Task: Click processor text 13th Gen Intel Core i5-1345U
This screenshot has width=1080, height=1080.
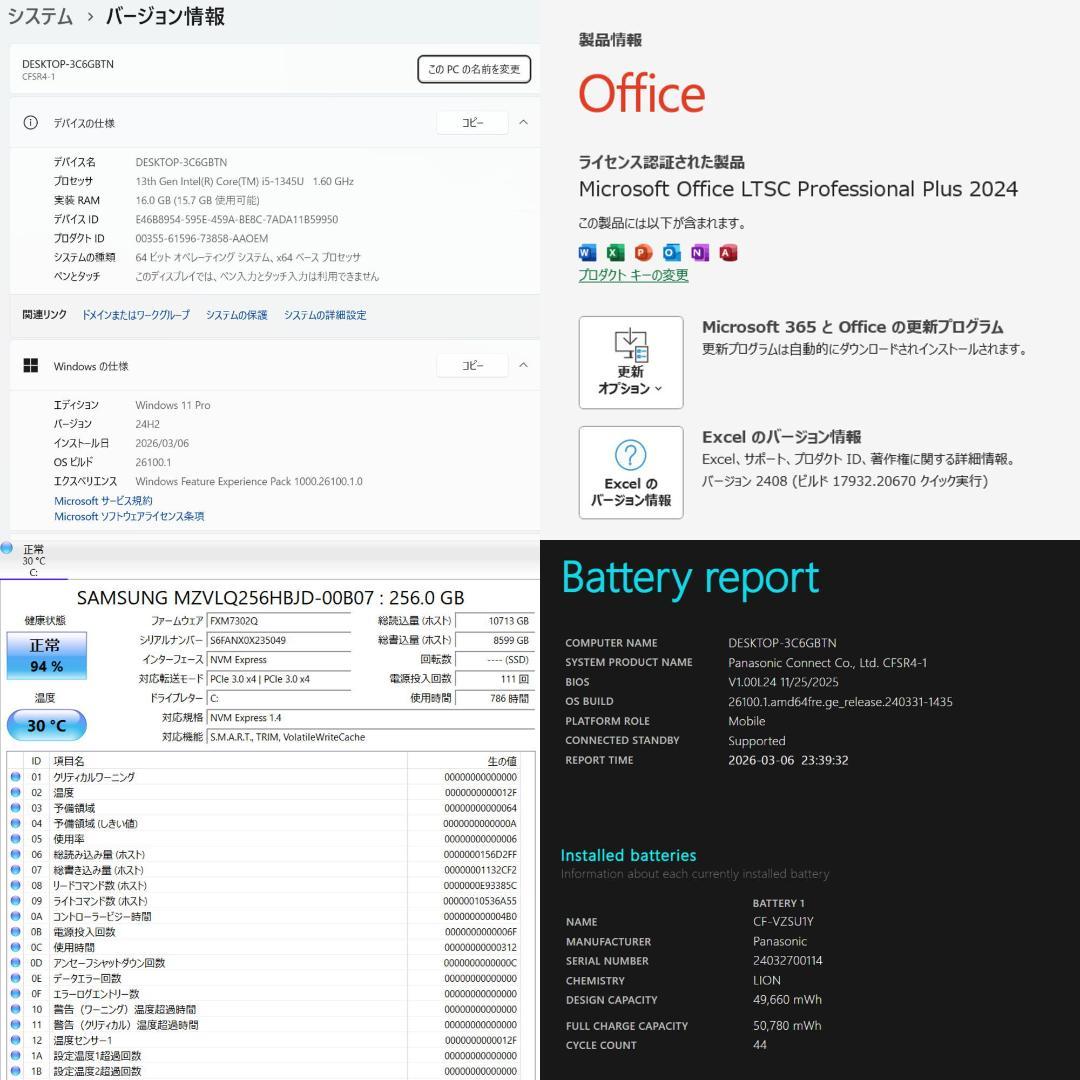Action: (245, 181)
